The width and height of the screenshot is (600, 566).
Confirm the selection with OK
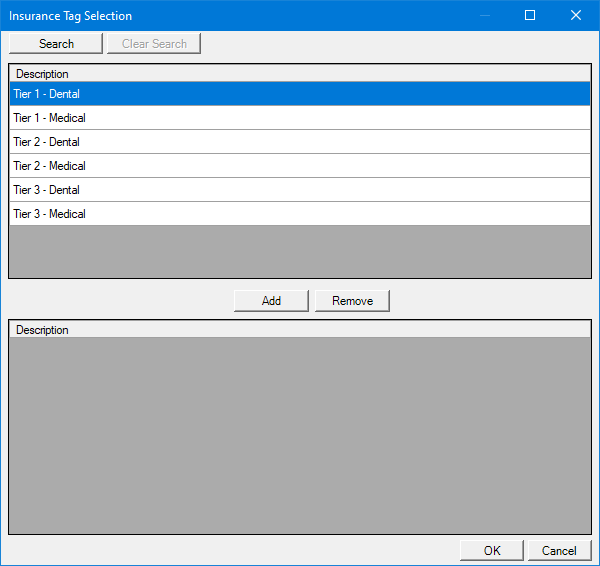point(491,551)
